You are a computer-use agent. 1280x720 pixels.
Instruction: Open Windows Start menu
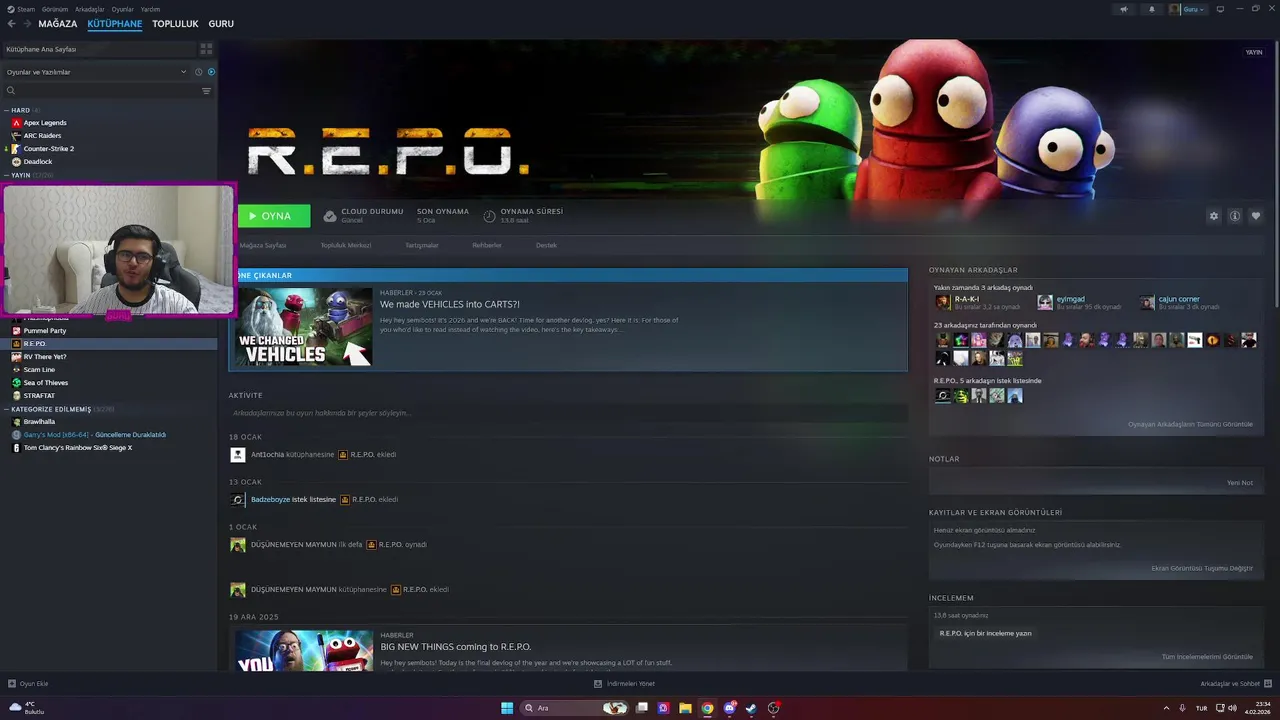coord(507,708)
